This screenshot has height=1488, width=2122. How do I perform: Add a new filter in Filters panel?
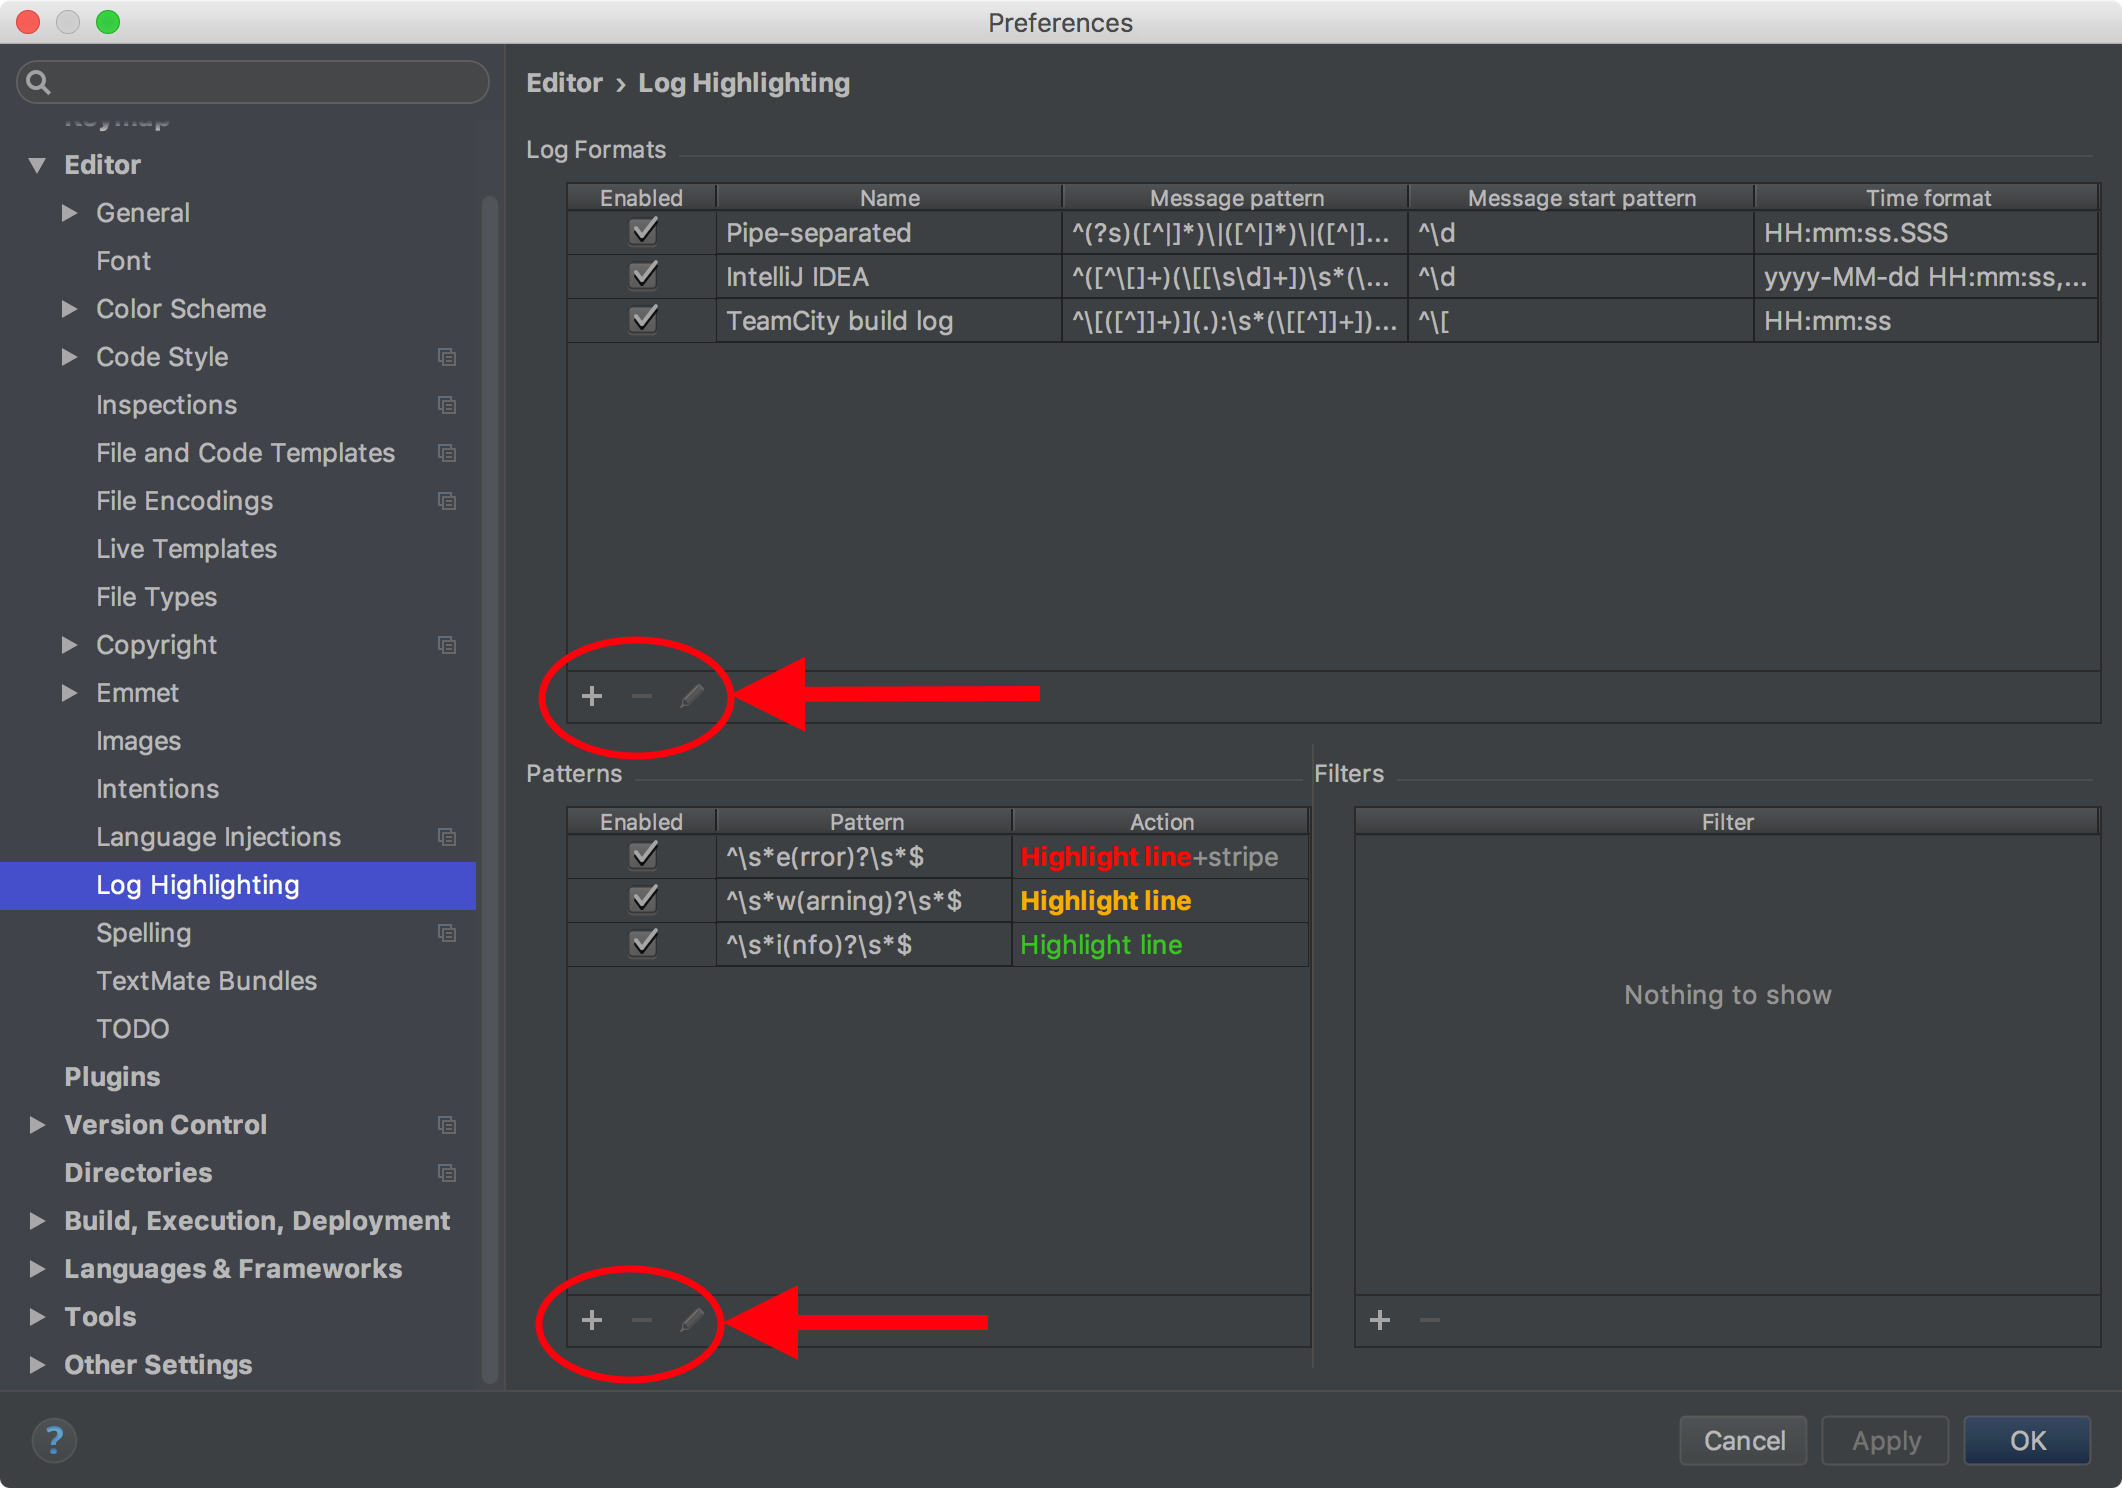pos(1379,1320)
